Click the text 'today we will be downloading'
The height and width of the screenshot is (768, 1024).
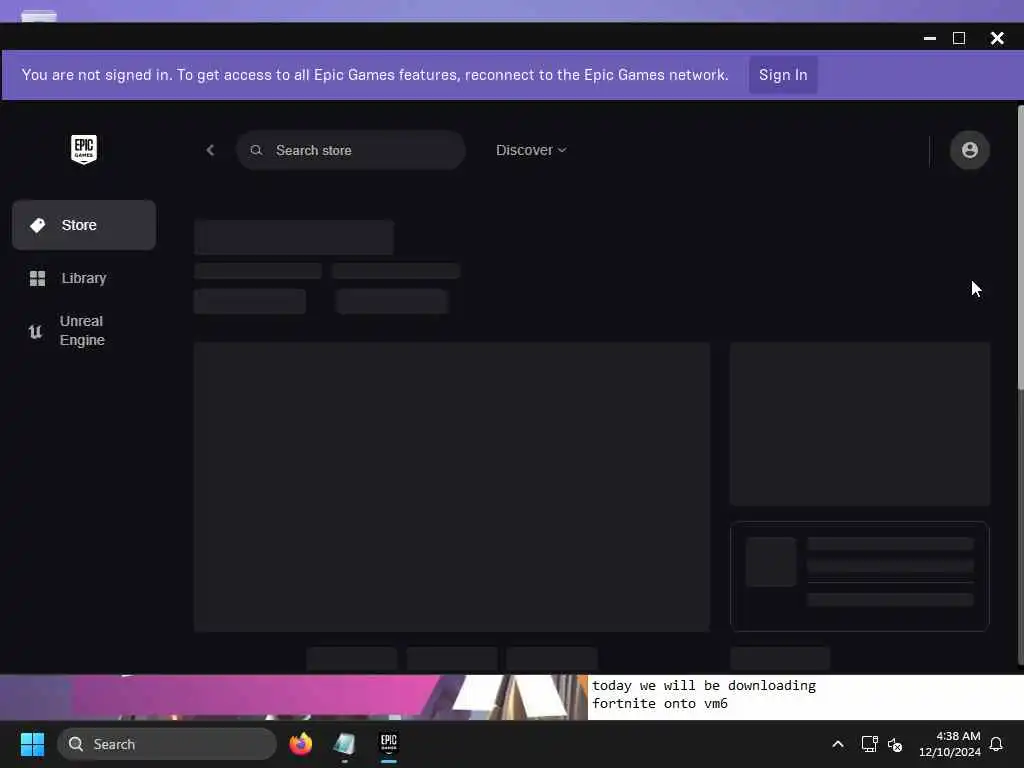pyautogui.click(x=704, y=686)
